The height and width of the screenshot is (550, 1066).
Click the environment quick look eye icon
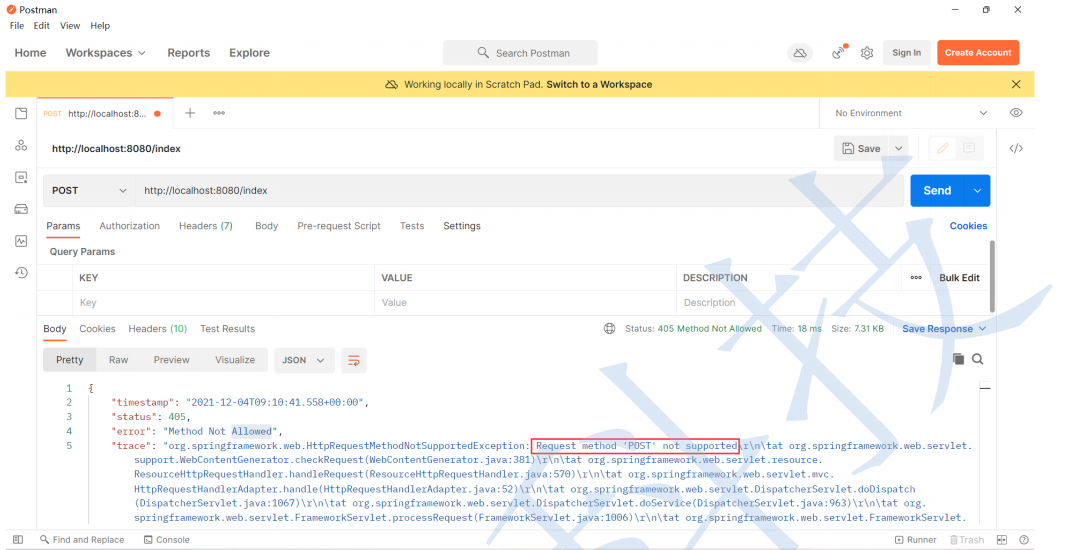1016,113
